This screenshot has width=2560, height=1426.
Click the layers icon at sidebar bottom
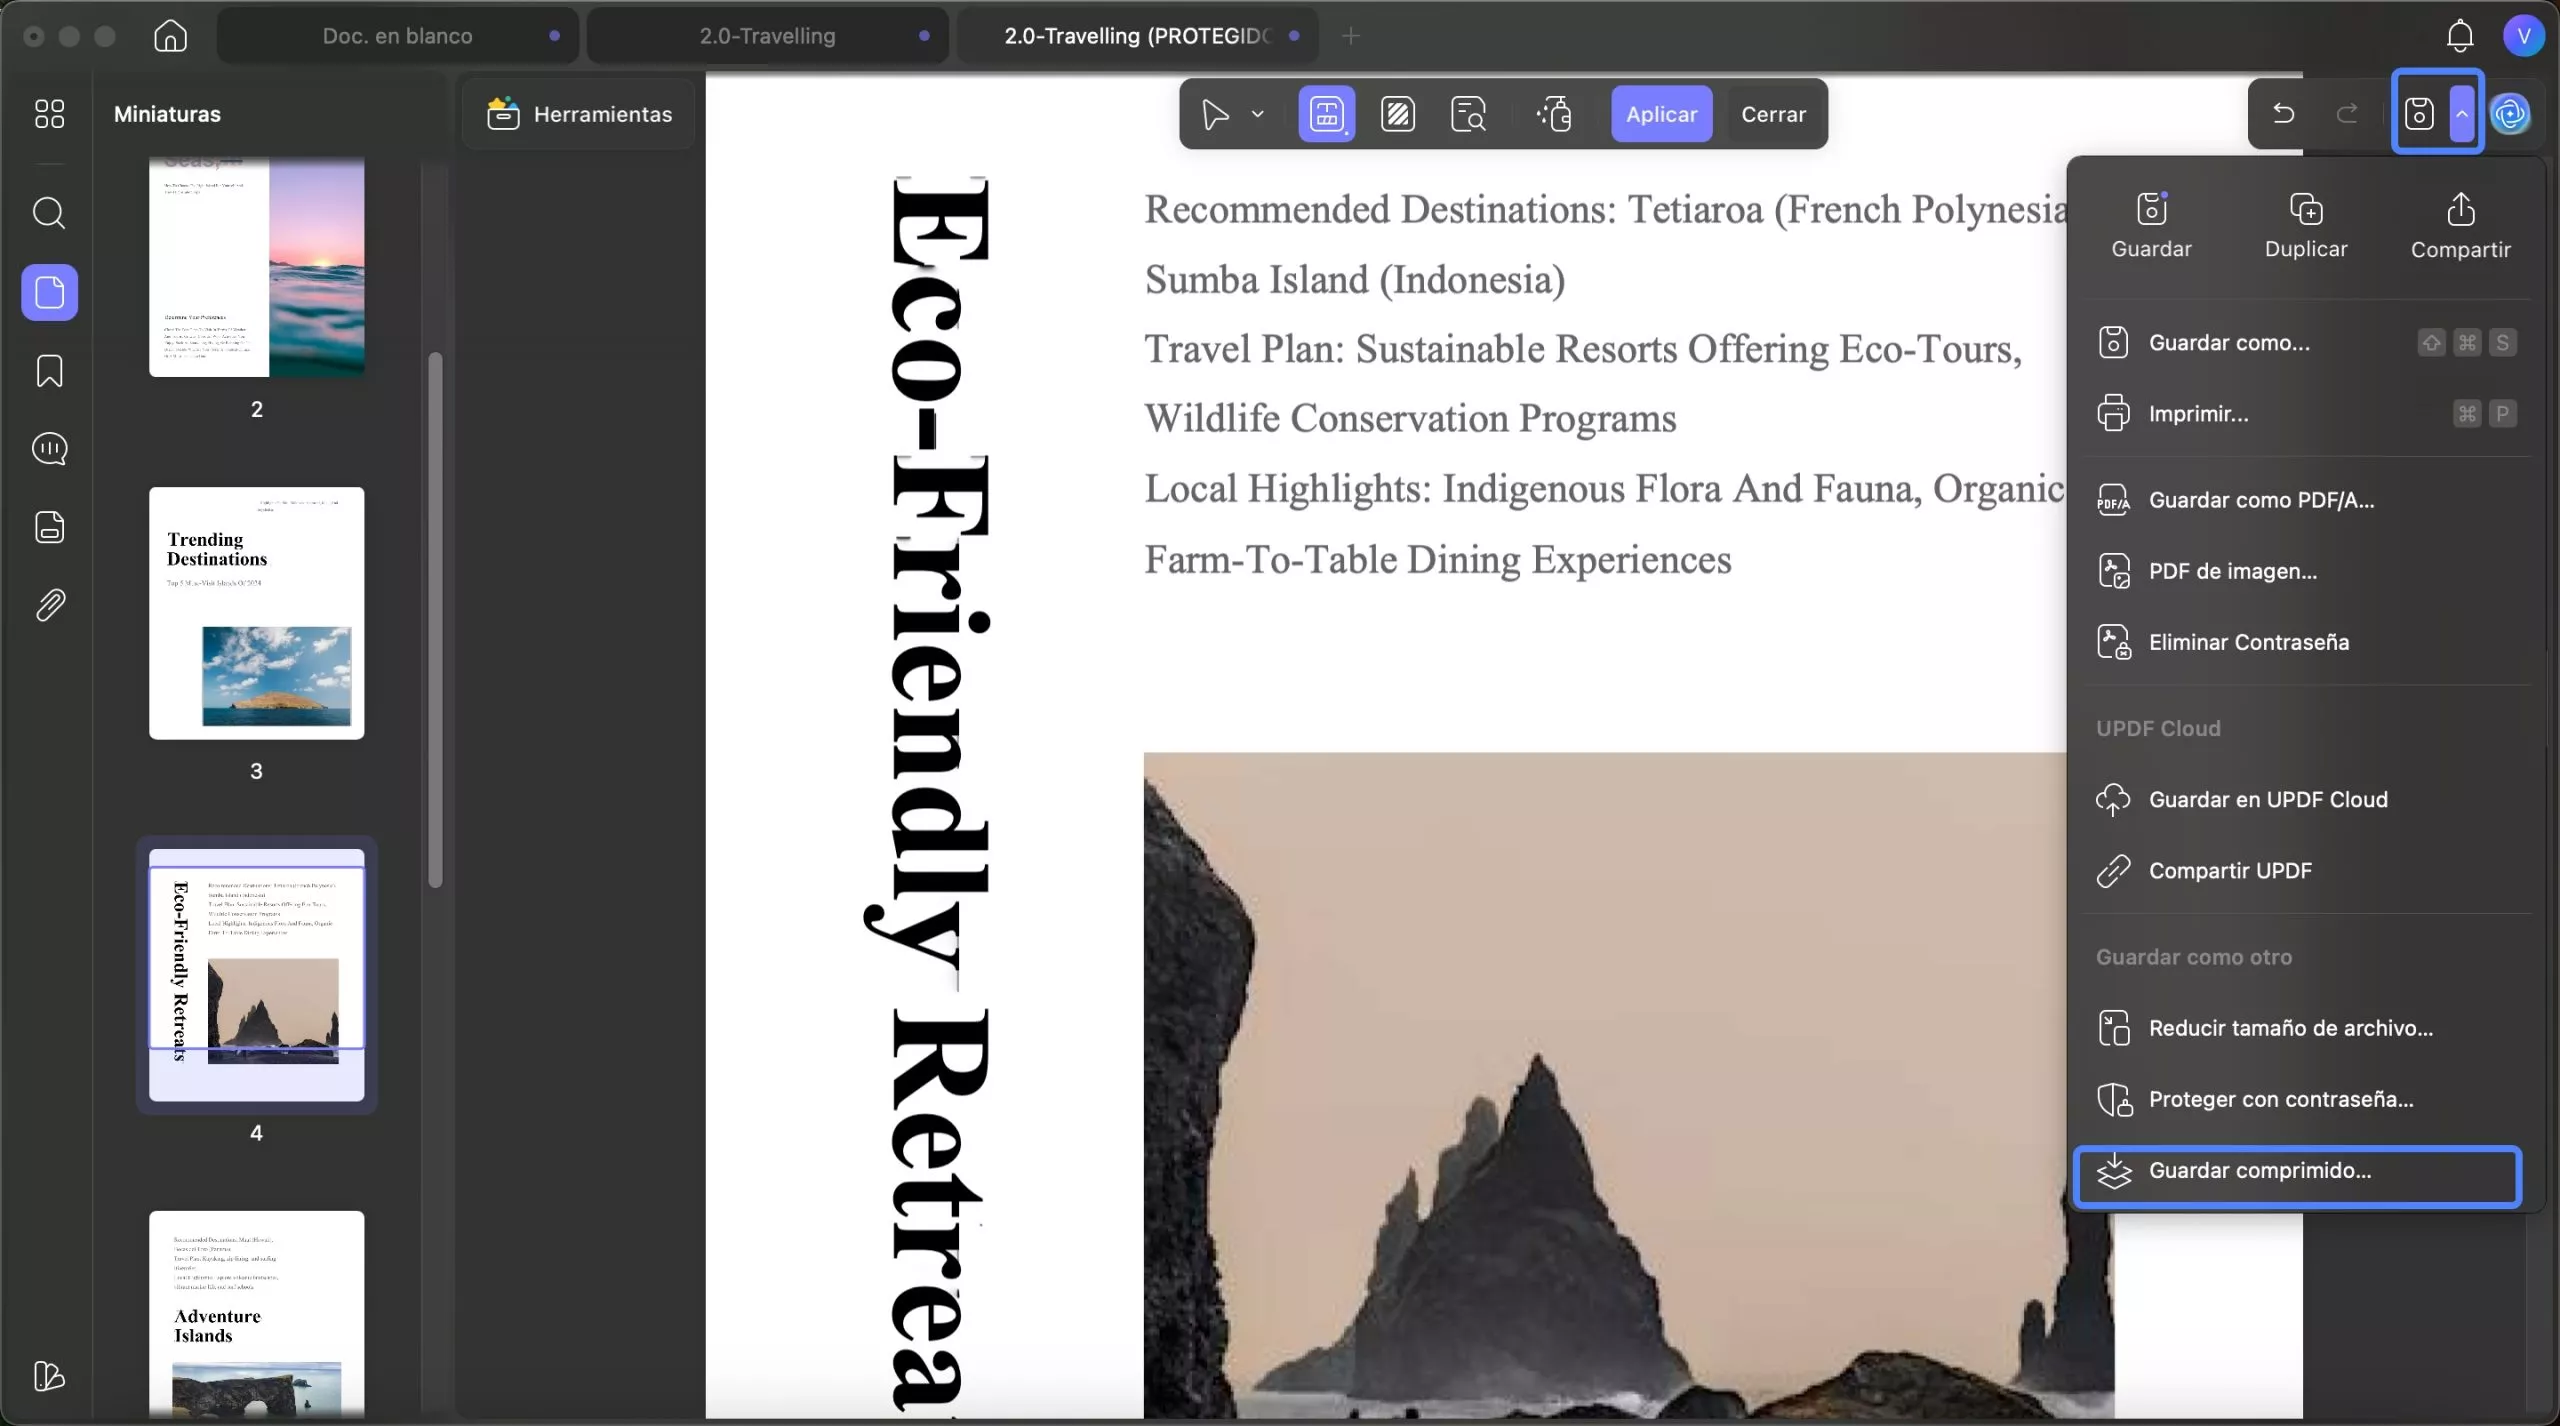click(49, 1377)
